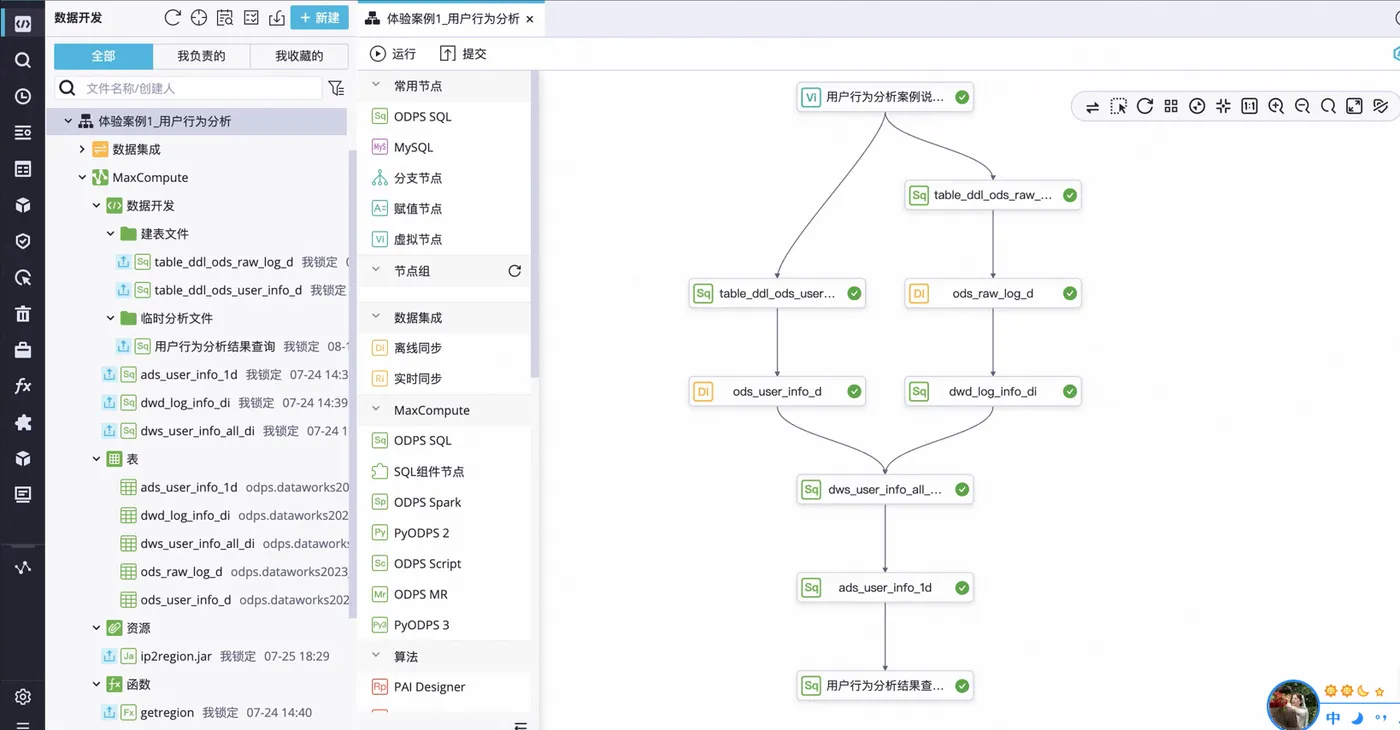The height and width of the screenshot is (730, 1400).
Task: Open ip2region.jar in the resource tree
Action: click(176, 656)
